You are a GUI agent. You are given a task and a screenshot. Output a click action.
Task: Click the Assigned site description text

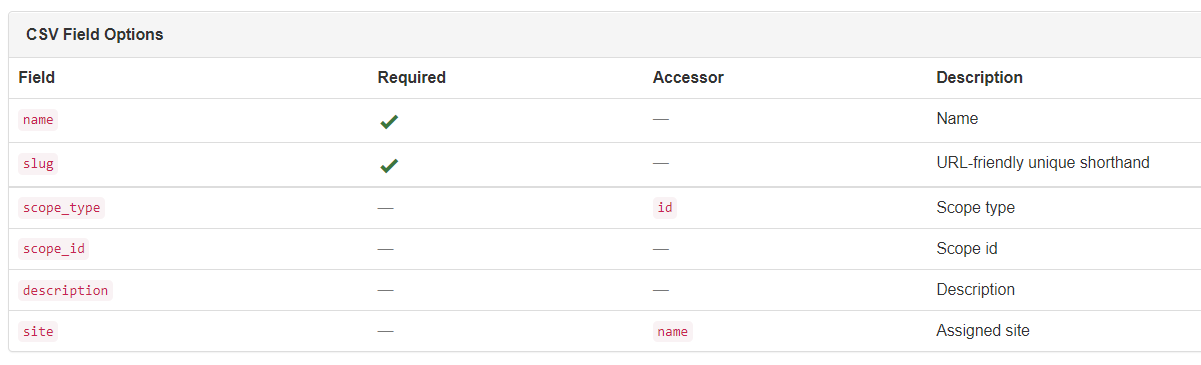[x=983, y=330]
